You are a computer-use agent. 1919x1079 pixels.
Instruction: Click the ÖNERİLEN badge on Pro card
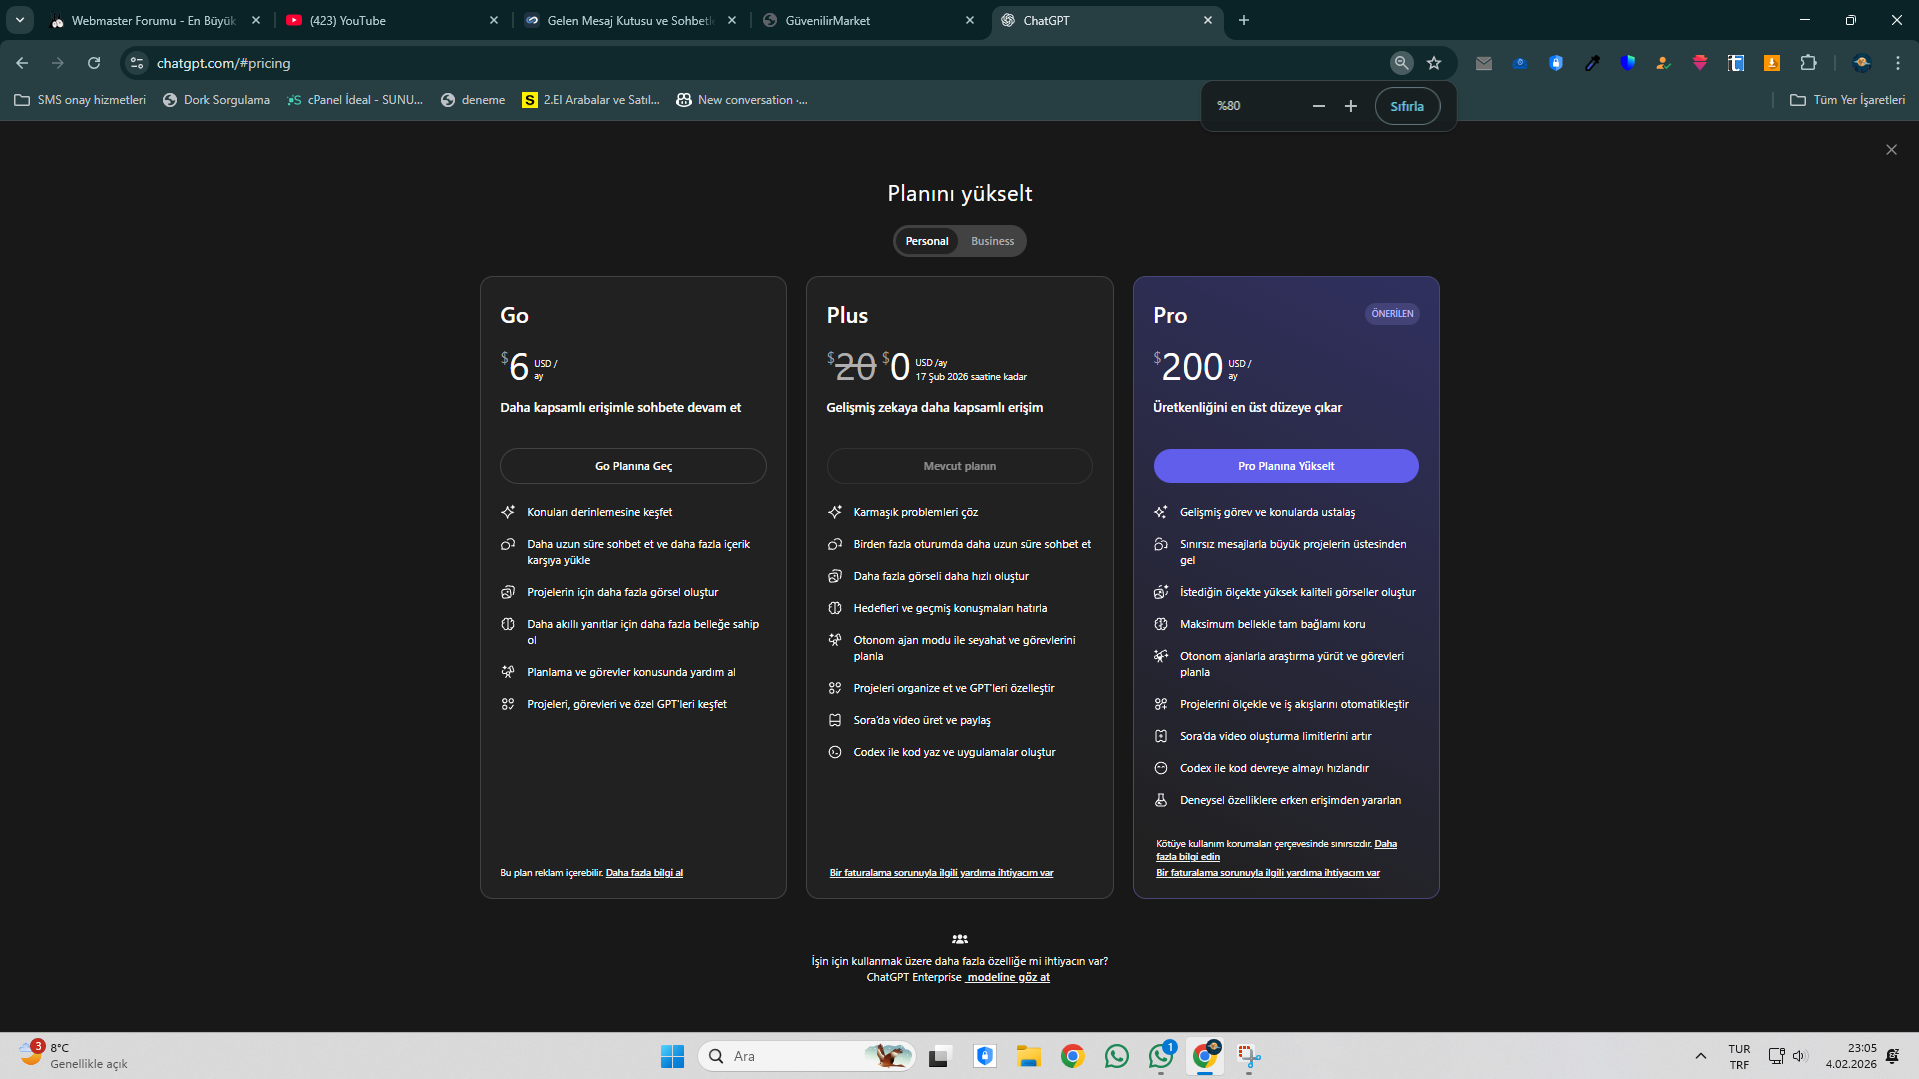coord(1392,314)
